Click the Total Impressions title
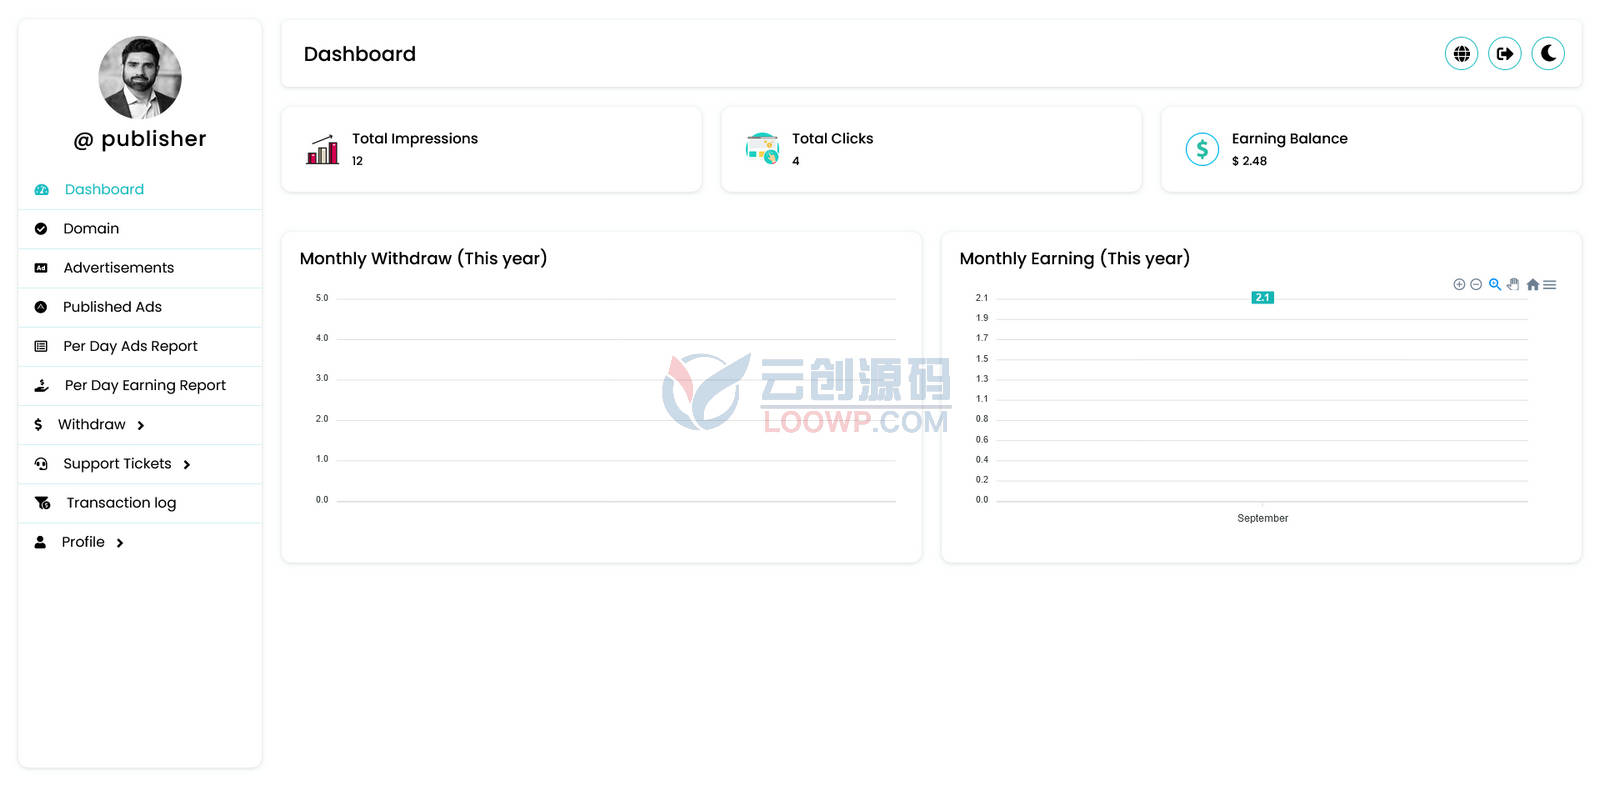 point(415,139)
